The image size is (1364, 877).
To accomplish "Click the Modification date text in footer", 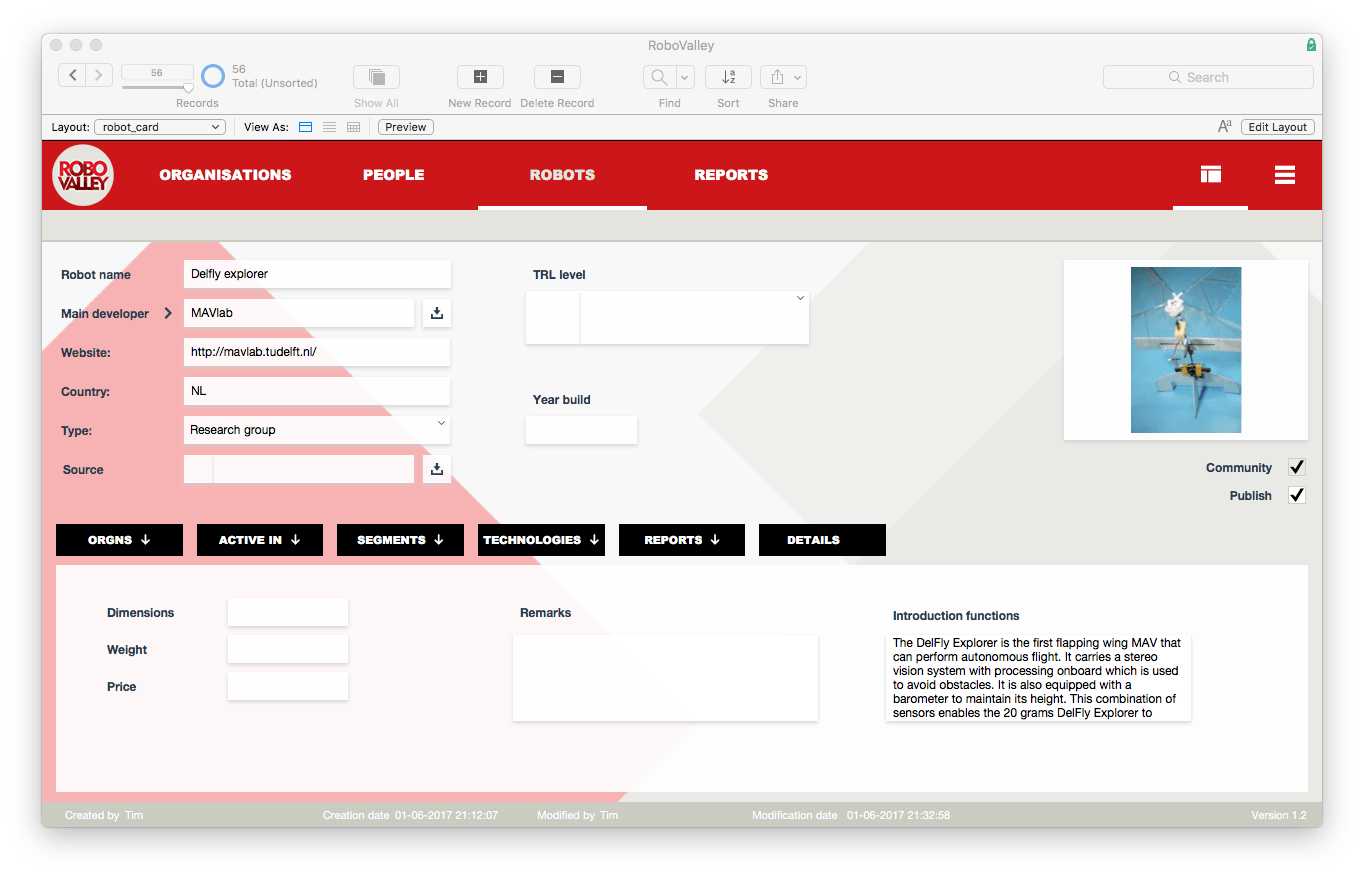I will click(851, 815).
